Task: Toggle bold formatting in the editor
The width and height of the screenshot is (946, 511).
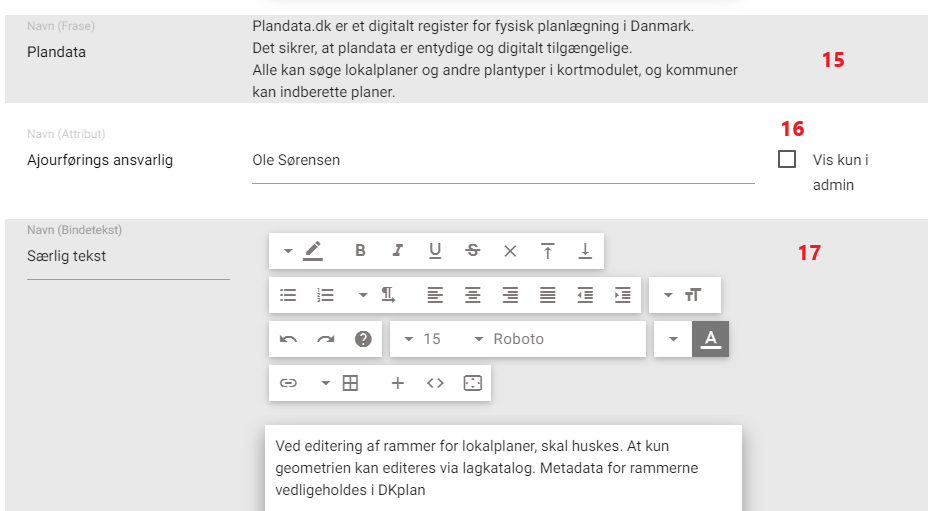Action: 360,251
